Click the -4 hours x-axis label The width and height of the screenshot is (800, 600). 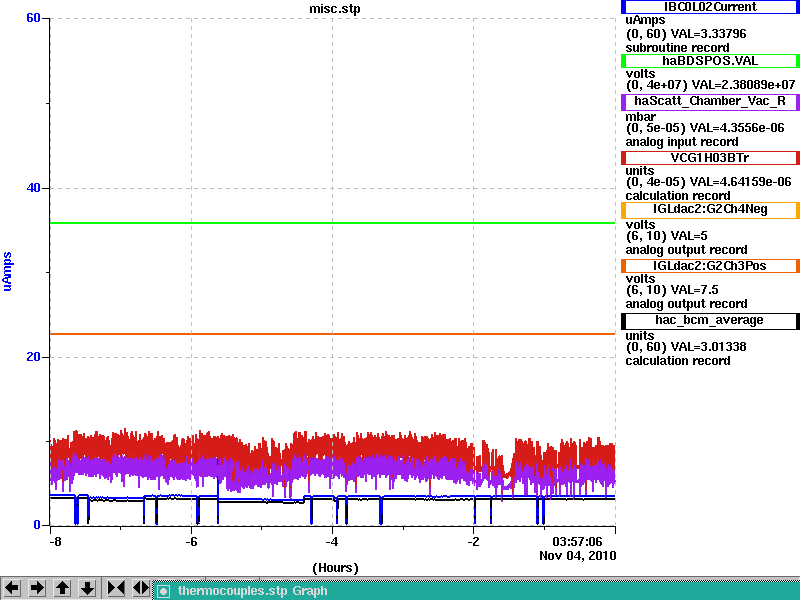[x=332, y=541]
